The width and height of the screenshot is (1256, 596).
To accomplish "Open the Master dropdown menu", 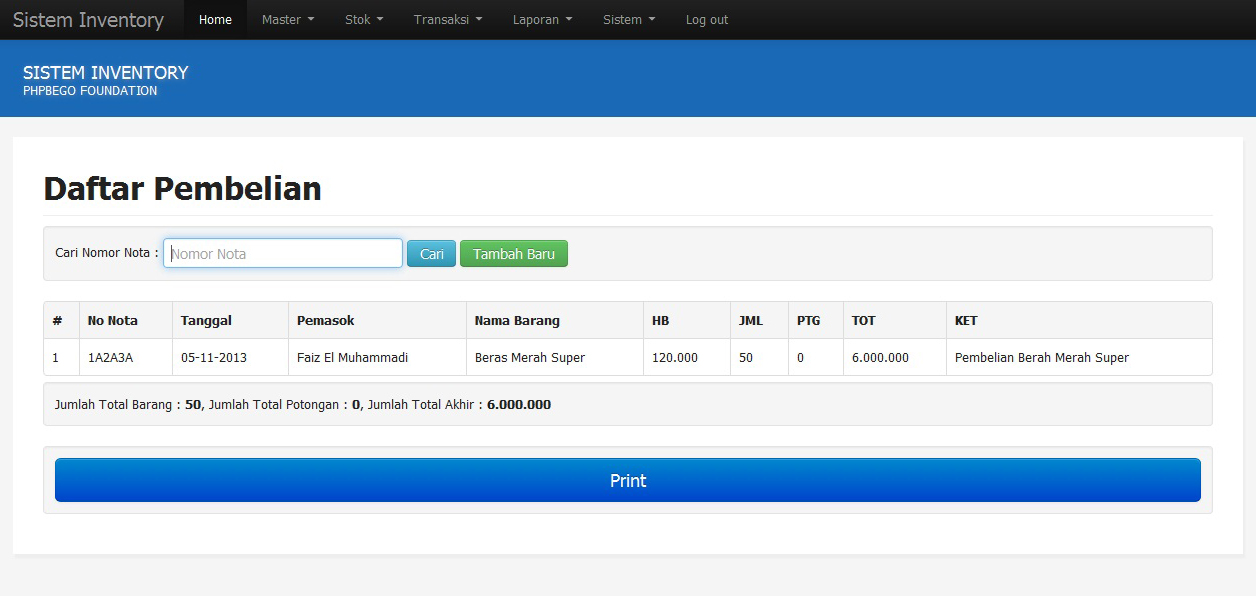I will [x=287, y=20].
